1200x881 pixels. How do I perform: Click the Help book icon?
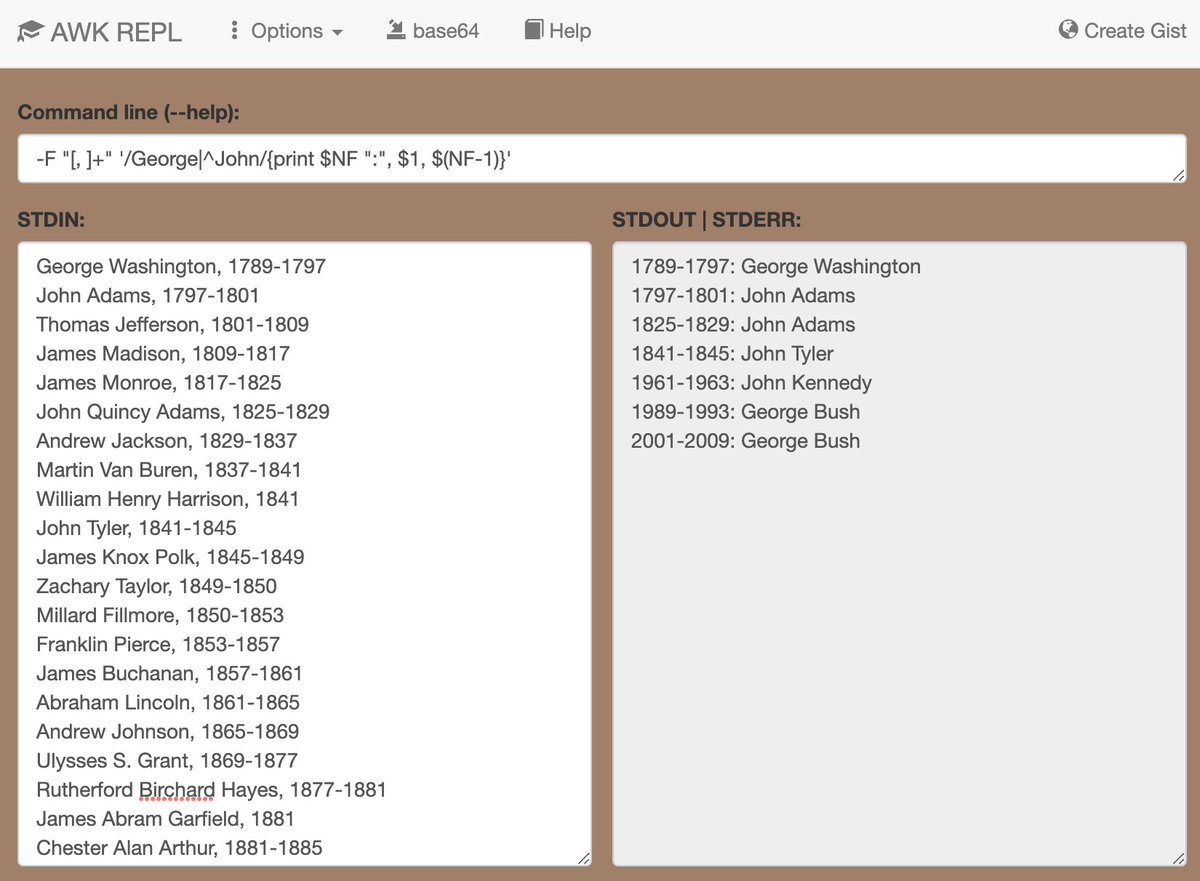point(534,31)
